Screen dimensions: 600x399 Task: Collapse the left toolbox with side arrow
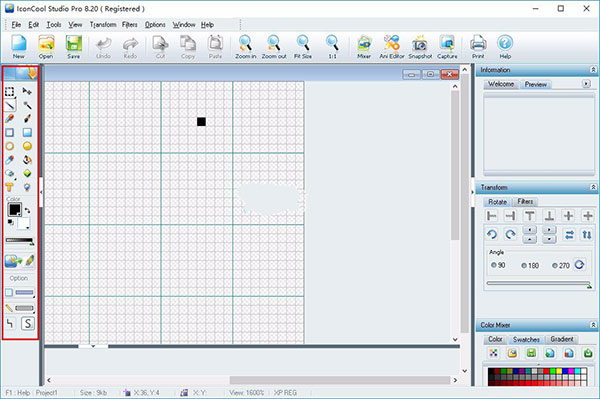point(41,192)
